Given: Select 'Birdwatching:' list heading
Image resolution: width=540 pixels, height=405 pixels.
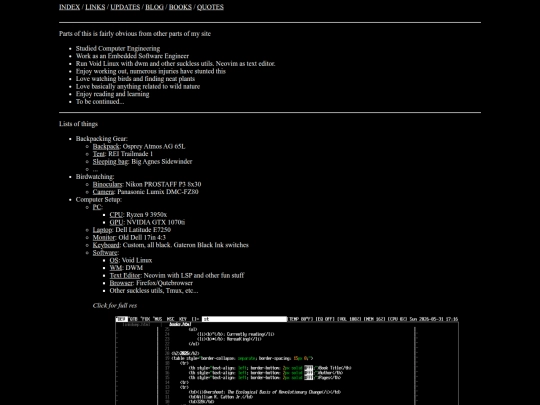Looking at the screenshot, I should click(x=95, y=177).
